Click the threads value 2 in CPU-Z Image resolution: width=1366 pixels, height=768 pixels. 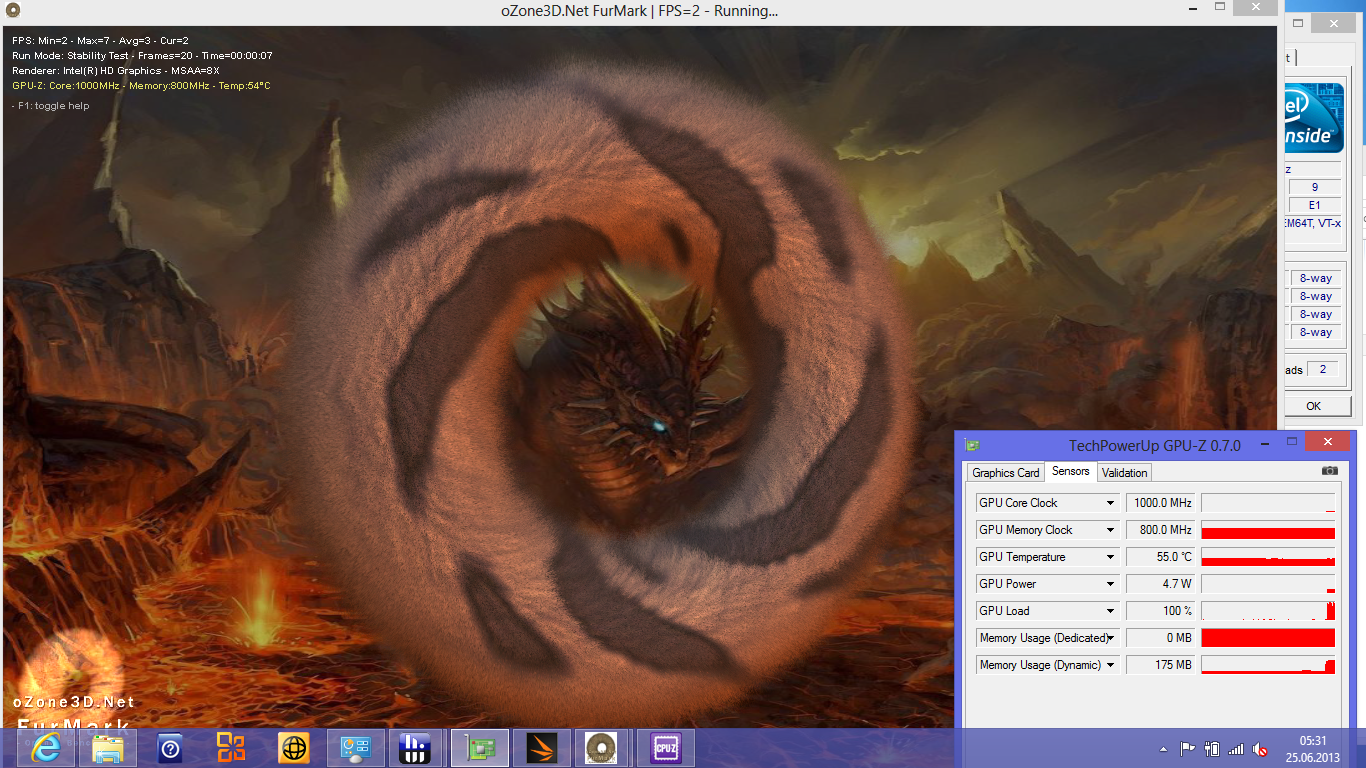tap(1322, 369)
